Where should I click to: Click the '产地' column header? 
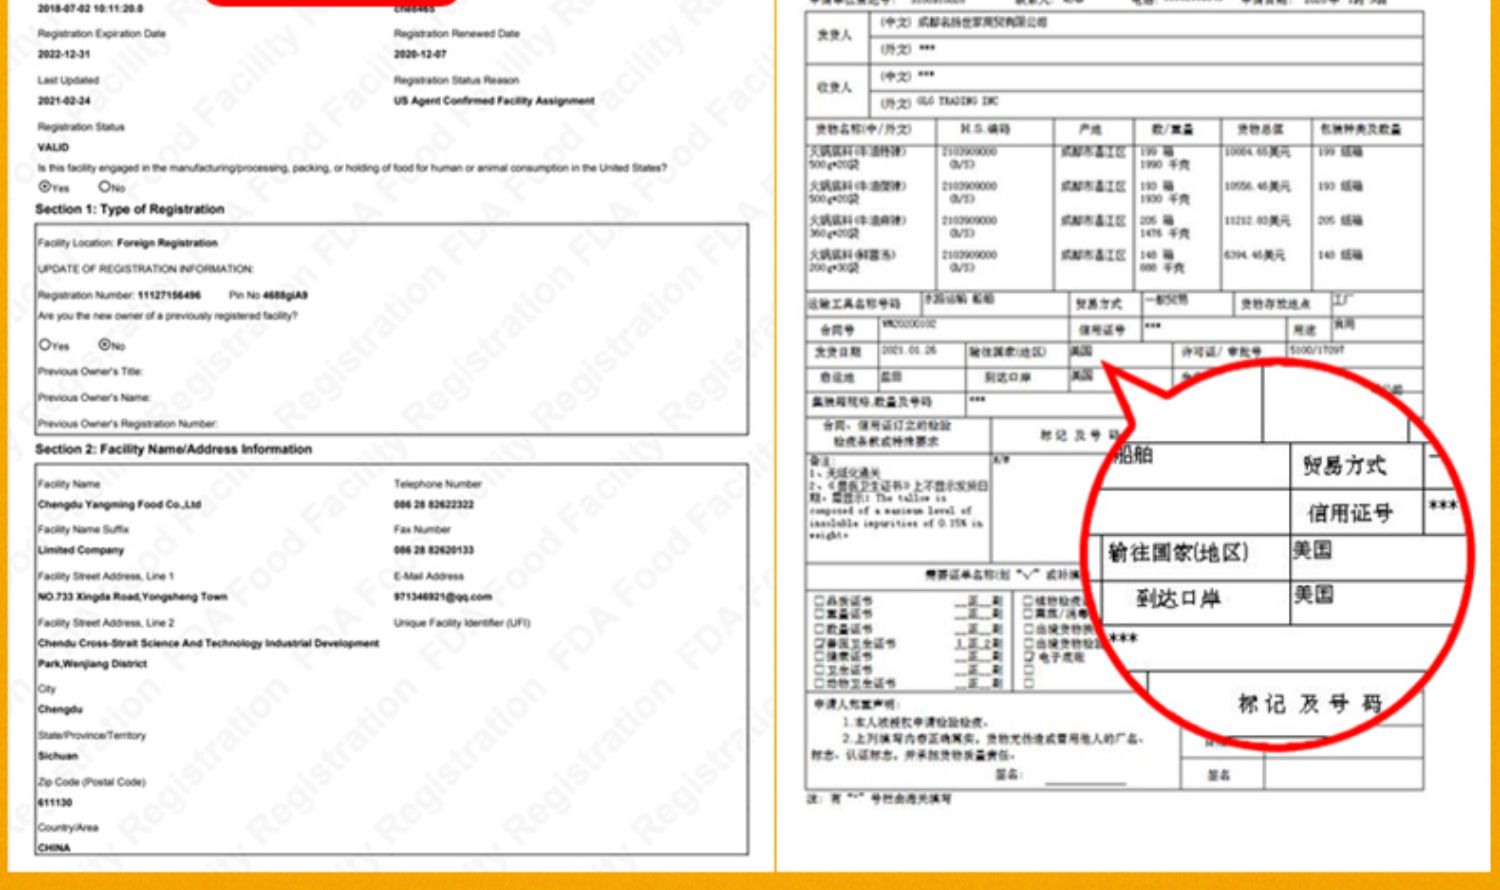pos(1090,130)
